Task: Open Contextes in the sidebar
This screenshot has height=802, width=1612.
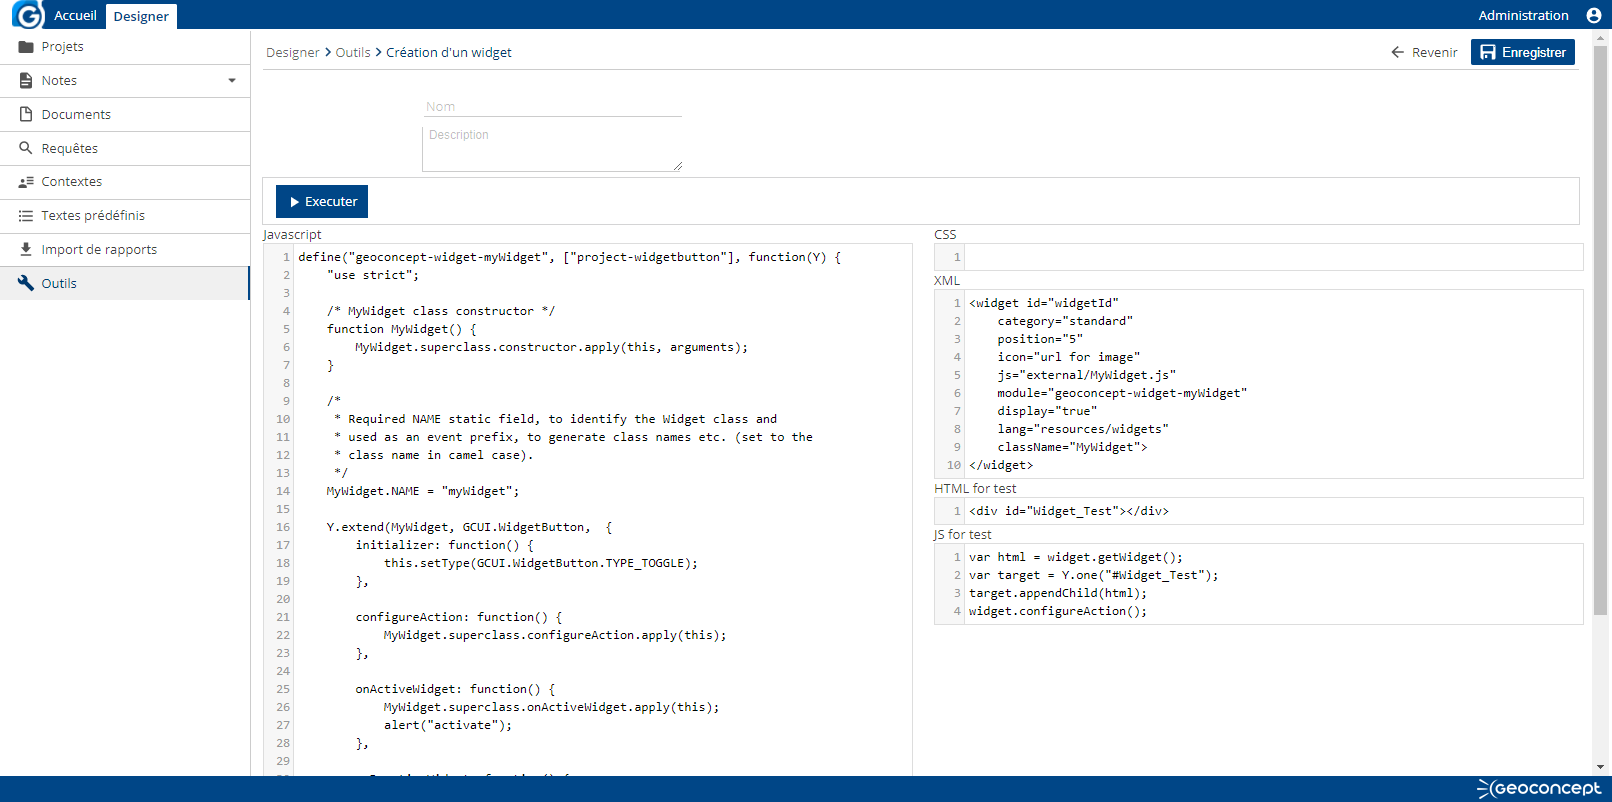Action: (x=125, y=182)
